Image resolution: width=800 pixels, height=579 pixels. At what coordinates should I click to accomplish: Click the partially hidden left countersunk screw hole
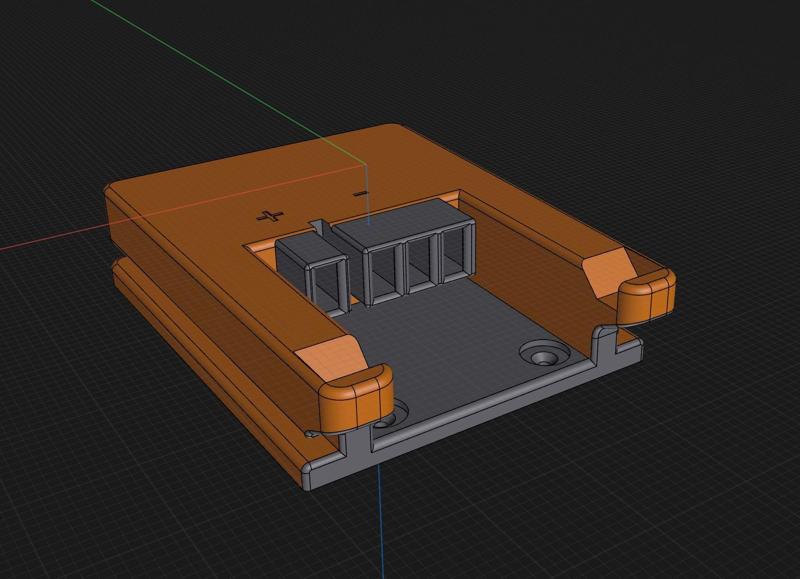pos(400,410)
